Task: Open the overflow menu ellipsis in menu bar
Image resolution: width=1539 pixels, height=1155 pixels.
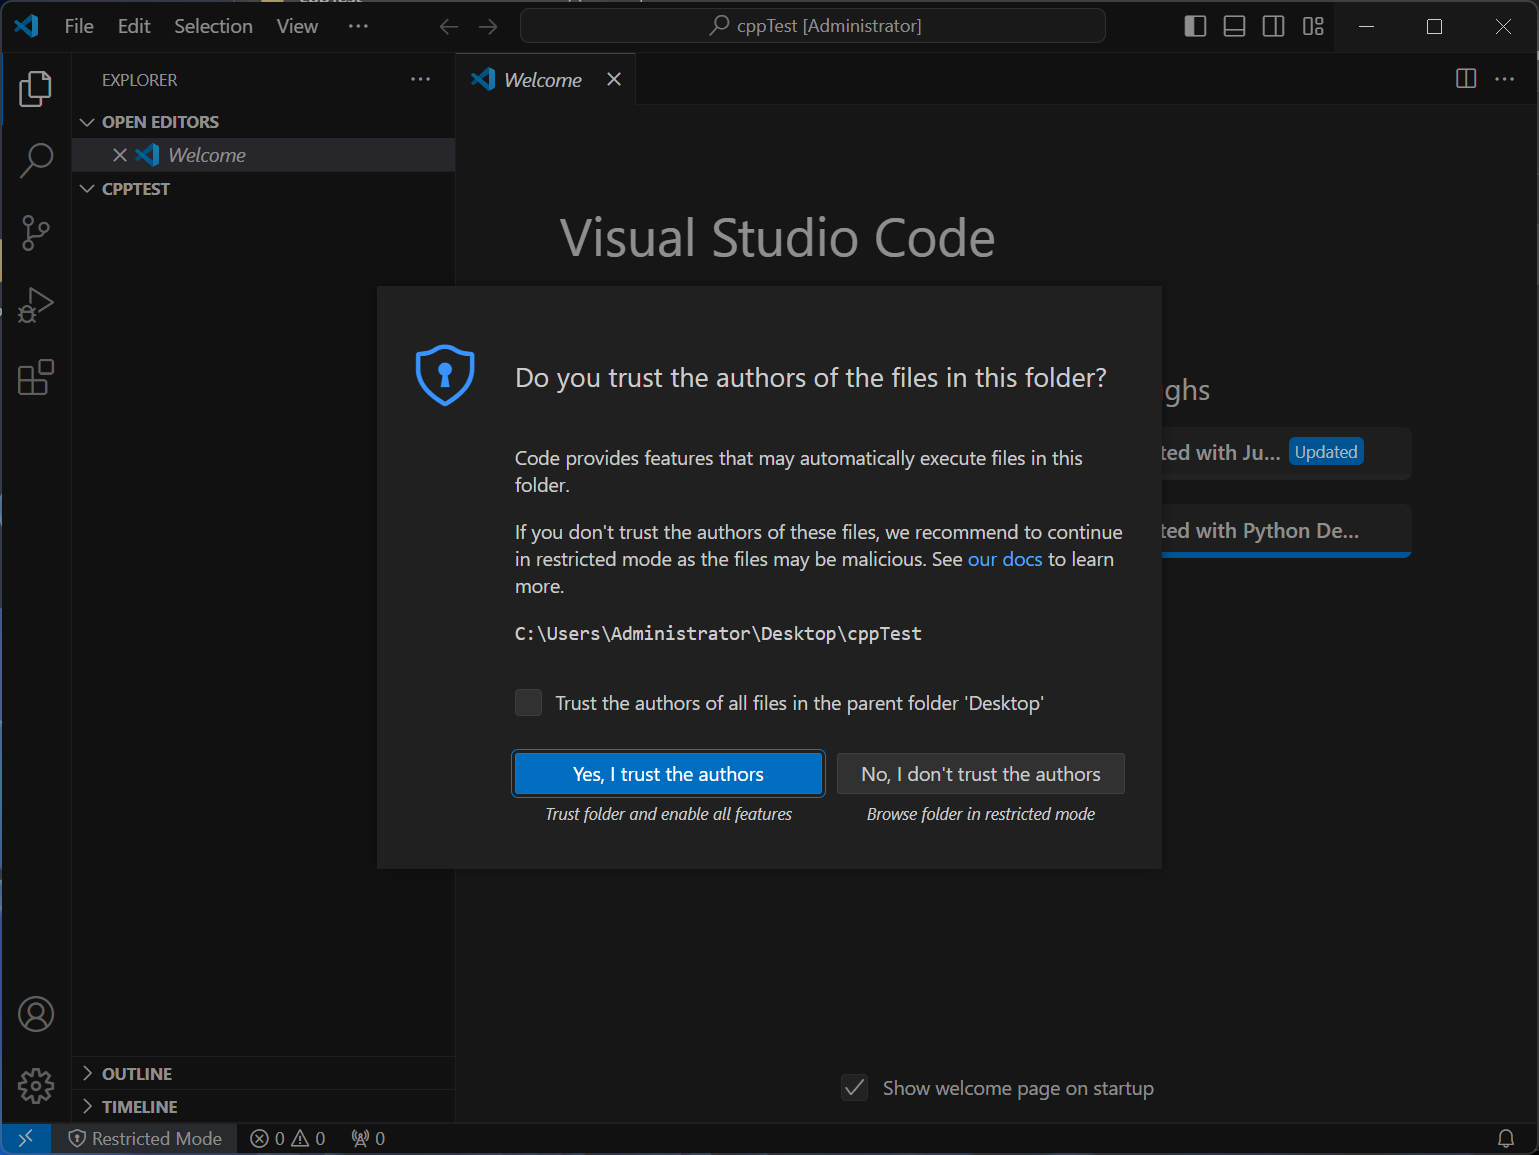Action: pyautogui.click(x=358, y=26)
